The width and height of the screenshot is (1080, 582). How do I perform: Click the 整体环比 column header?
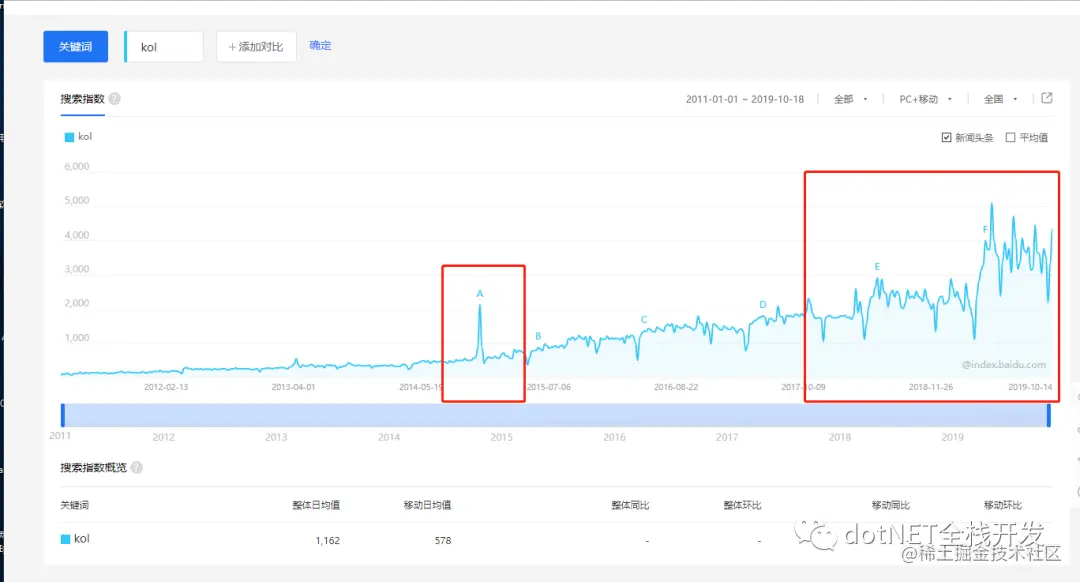pyautogui.click(x=742, y=505)
